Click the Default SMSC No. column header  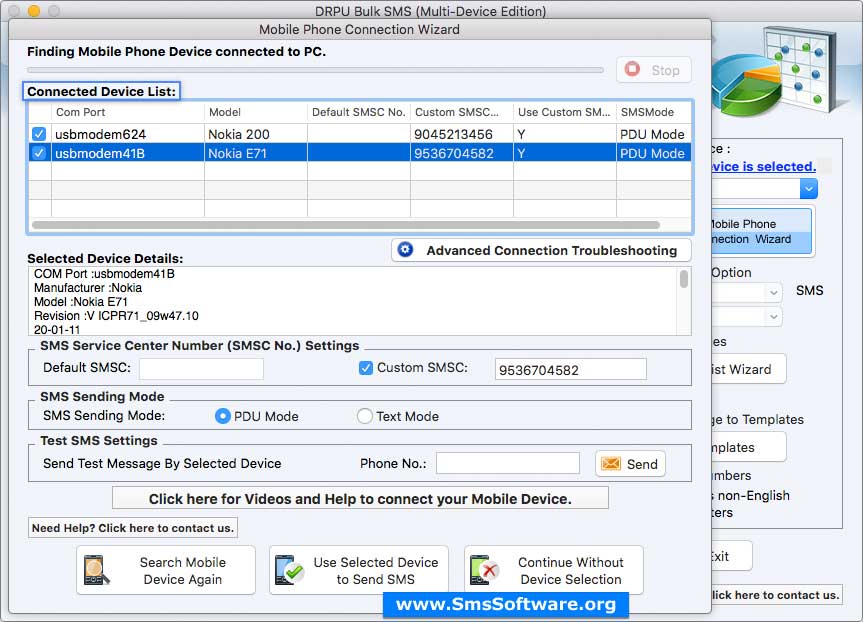coord(359,112)
